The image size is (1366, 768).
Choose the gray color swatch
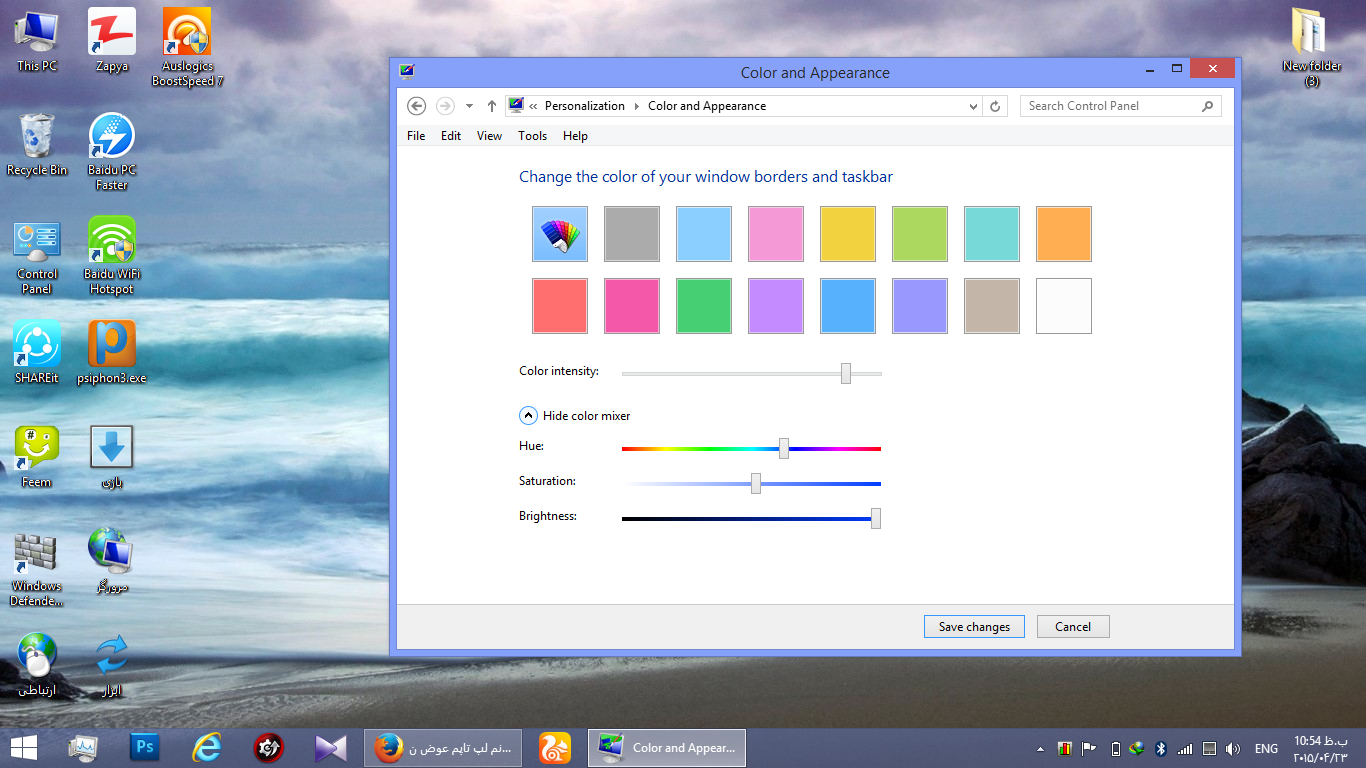632,234
